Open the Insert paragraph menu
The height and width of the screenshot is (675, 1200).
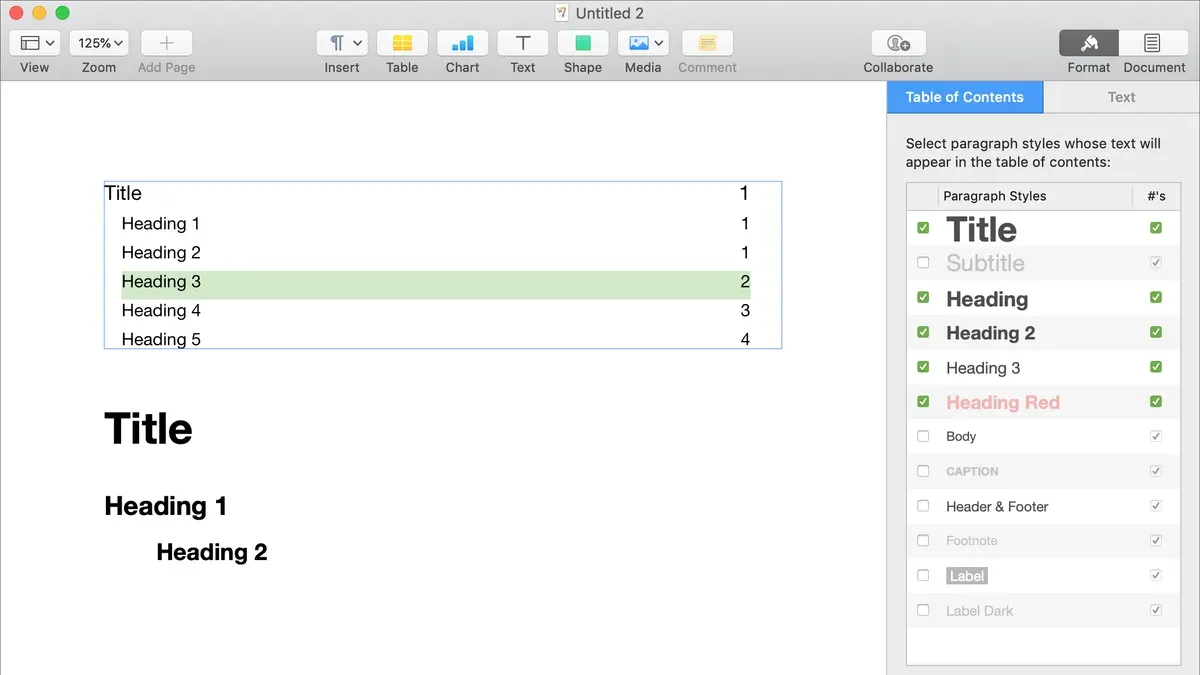(x=342, y=43)
